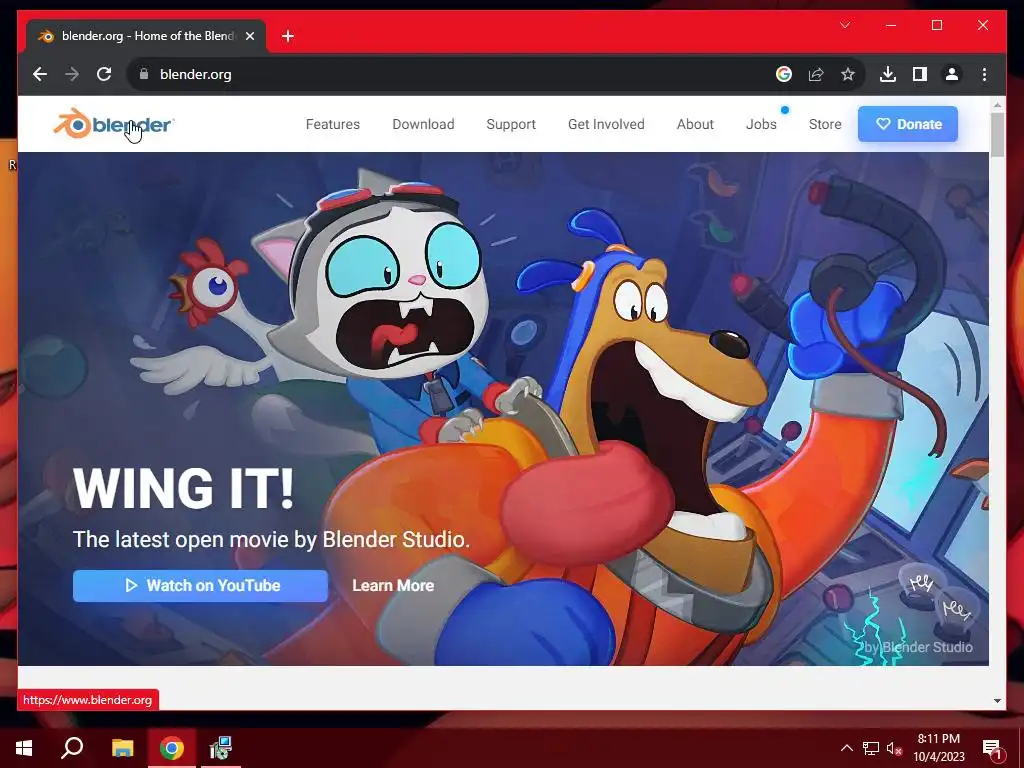Click the network icon in system tray
The image size is (1024, 768).
[871, 748]
